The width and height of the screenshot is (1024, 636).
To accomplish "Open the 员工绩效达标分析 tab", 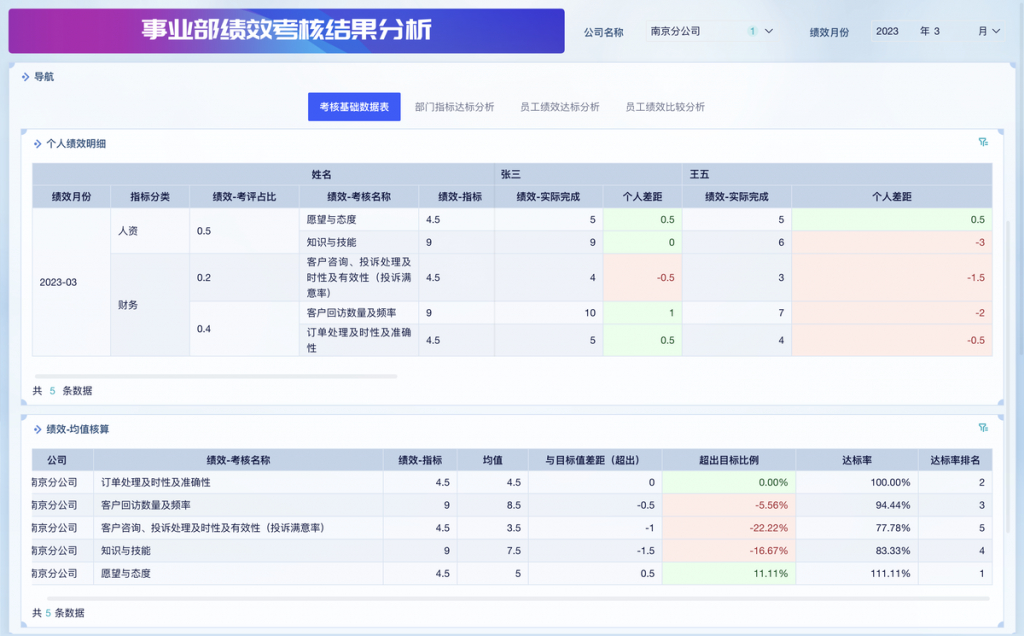I will [x=559, y=107].
